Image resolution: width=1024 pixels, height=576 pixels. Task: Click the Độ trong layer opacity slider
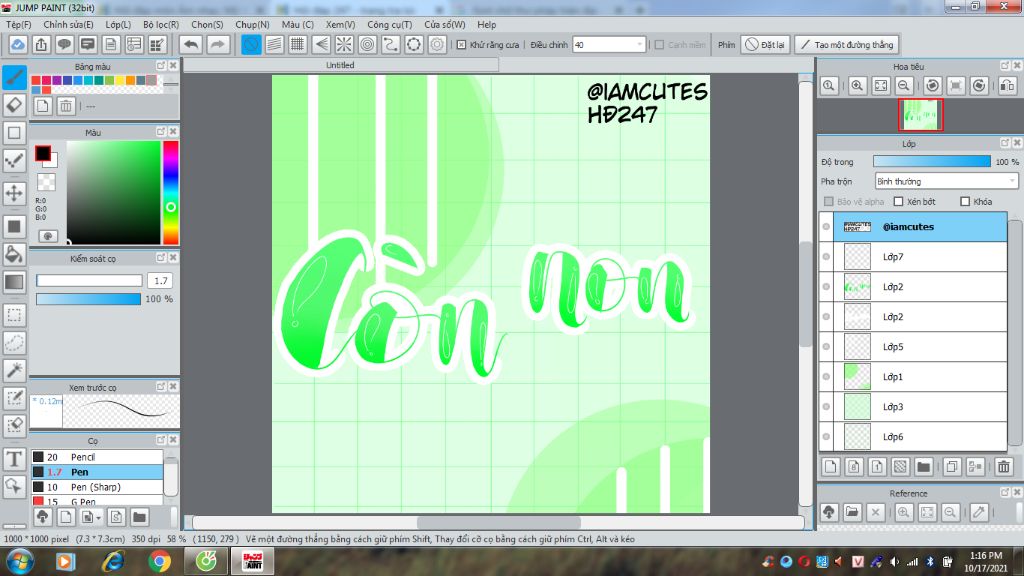[x=932, y=161]
